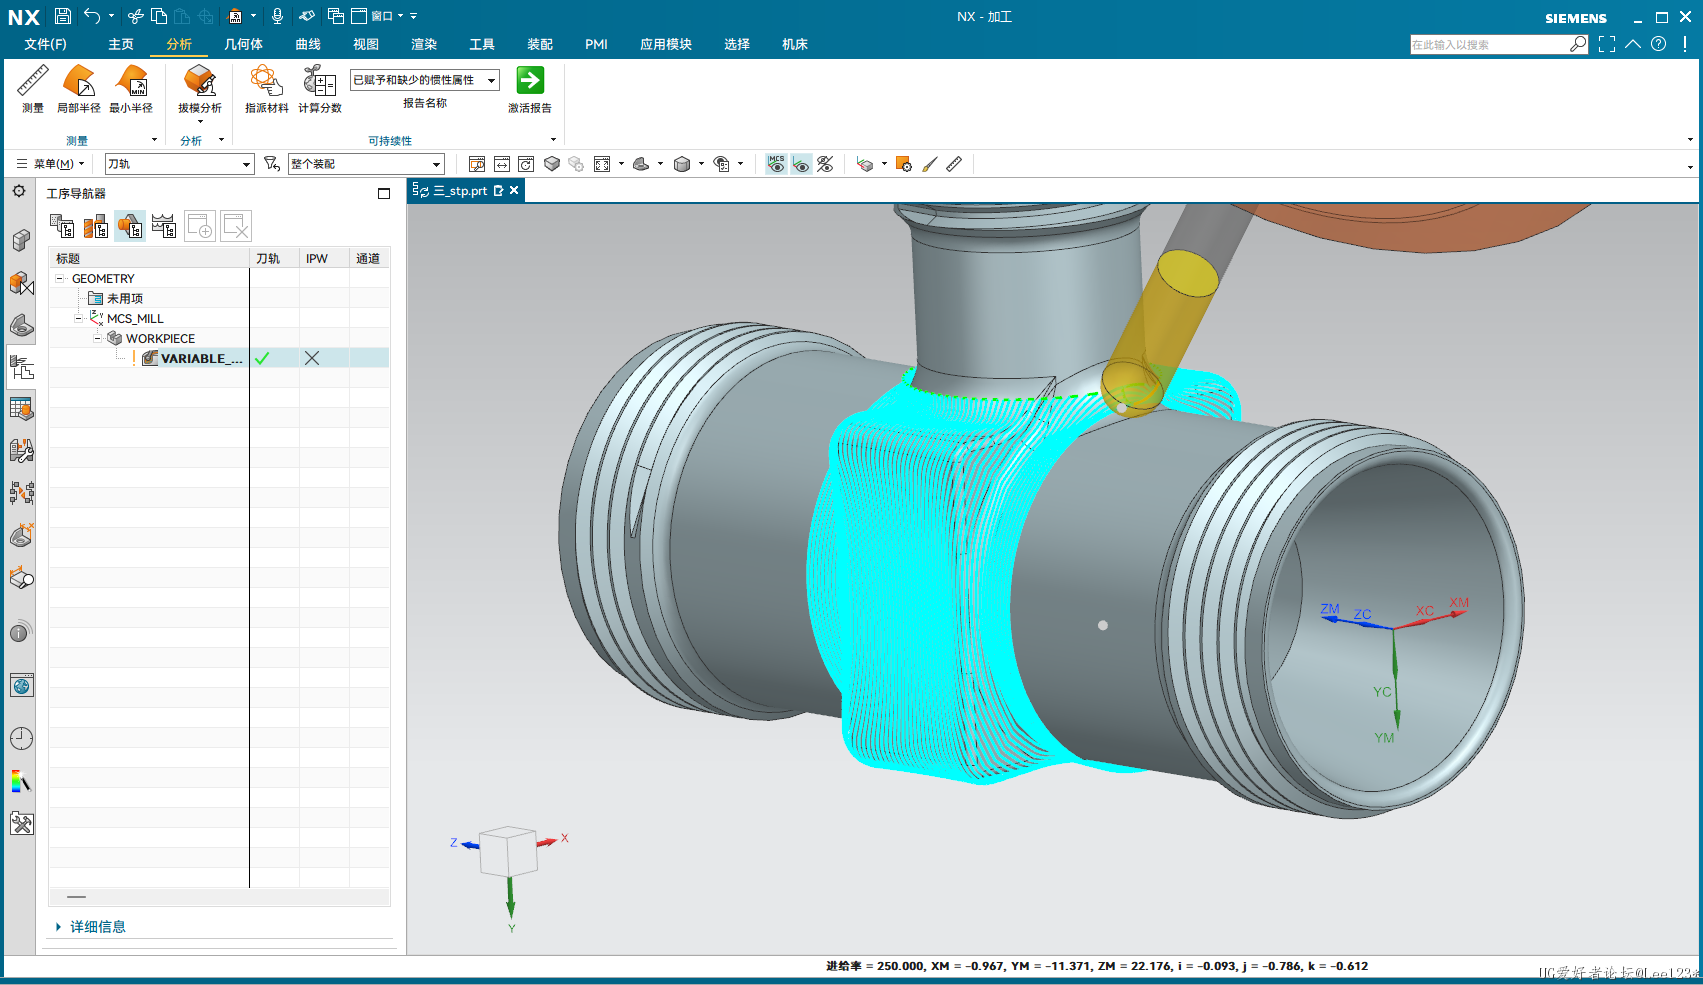Switch to the 主页 home ribbon tab
The height and width of the screenshot is (985, 1703).
point(121,44)
